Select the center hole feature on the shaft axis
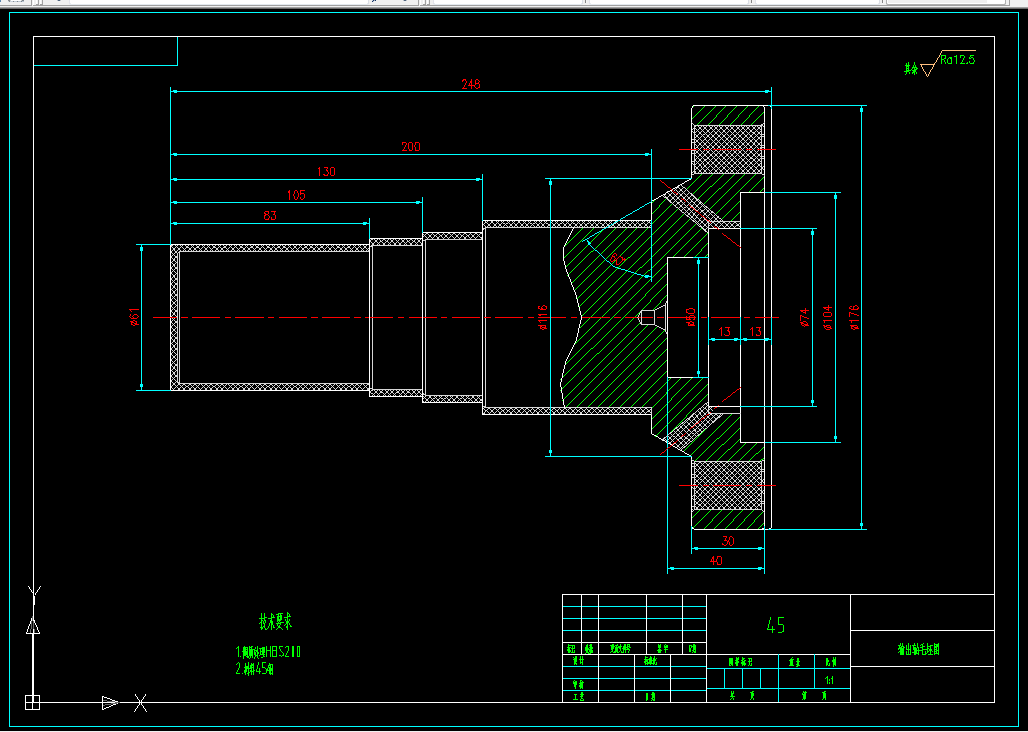The height and width of the screenshot is (732, 1028). point(650,317)
